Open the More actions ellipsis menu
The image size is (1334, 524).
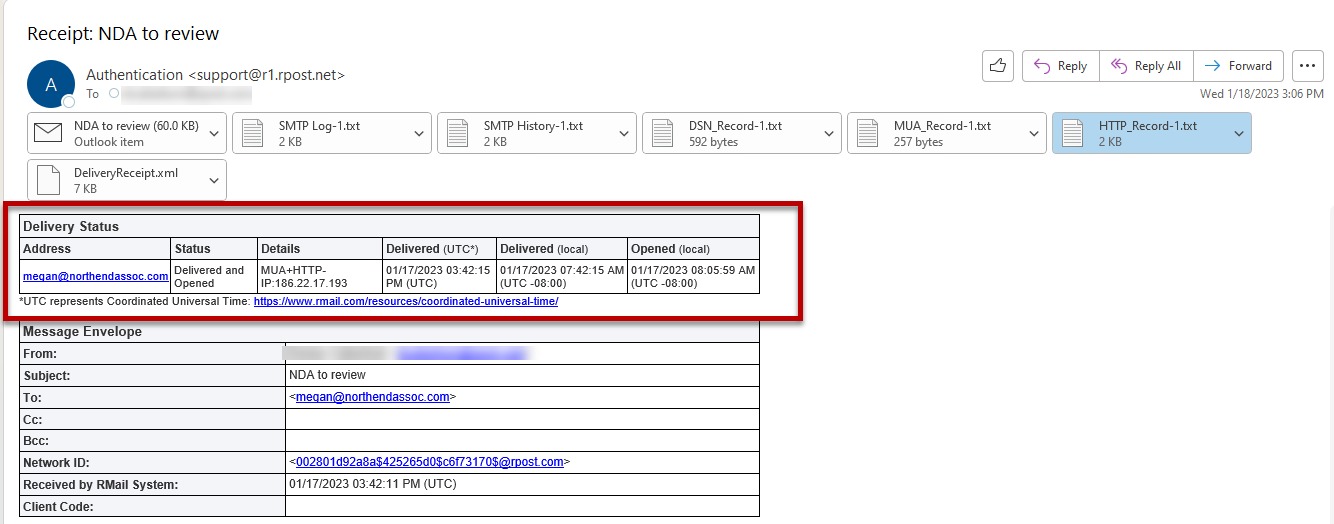1307,66
